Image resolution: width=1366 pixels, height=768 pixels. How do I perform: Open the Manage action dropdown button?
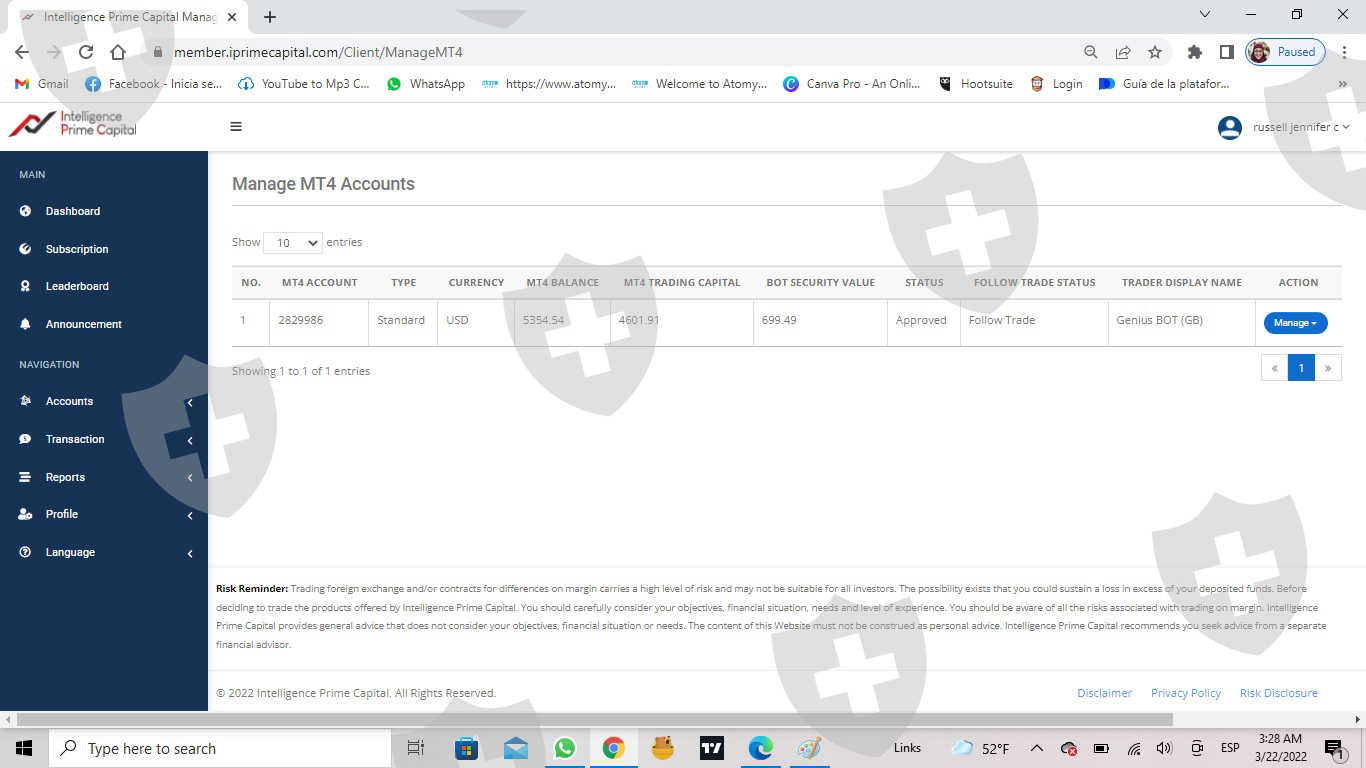1296,323
